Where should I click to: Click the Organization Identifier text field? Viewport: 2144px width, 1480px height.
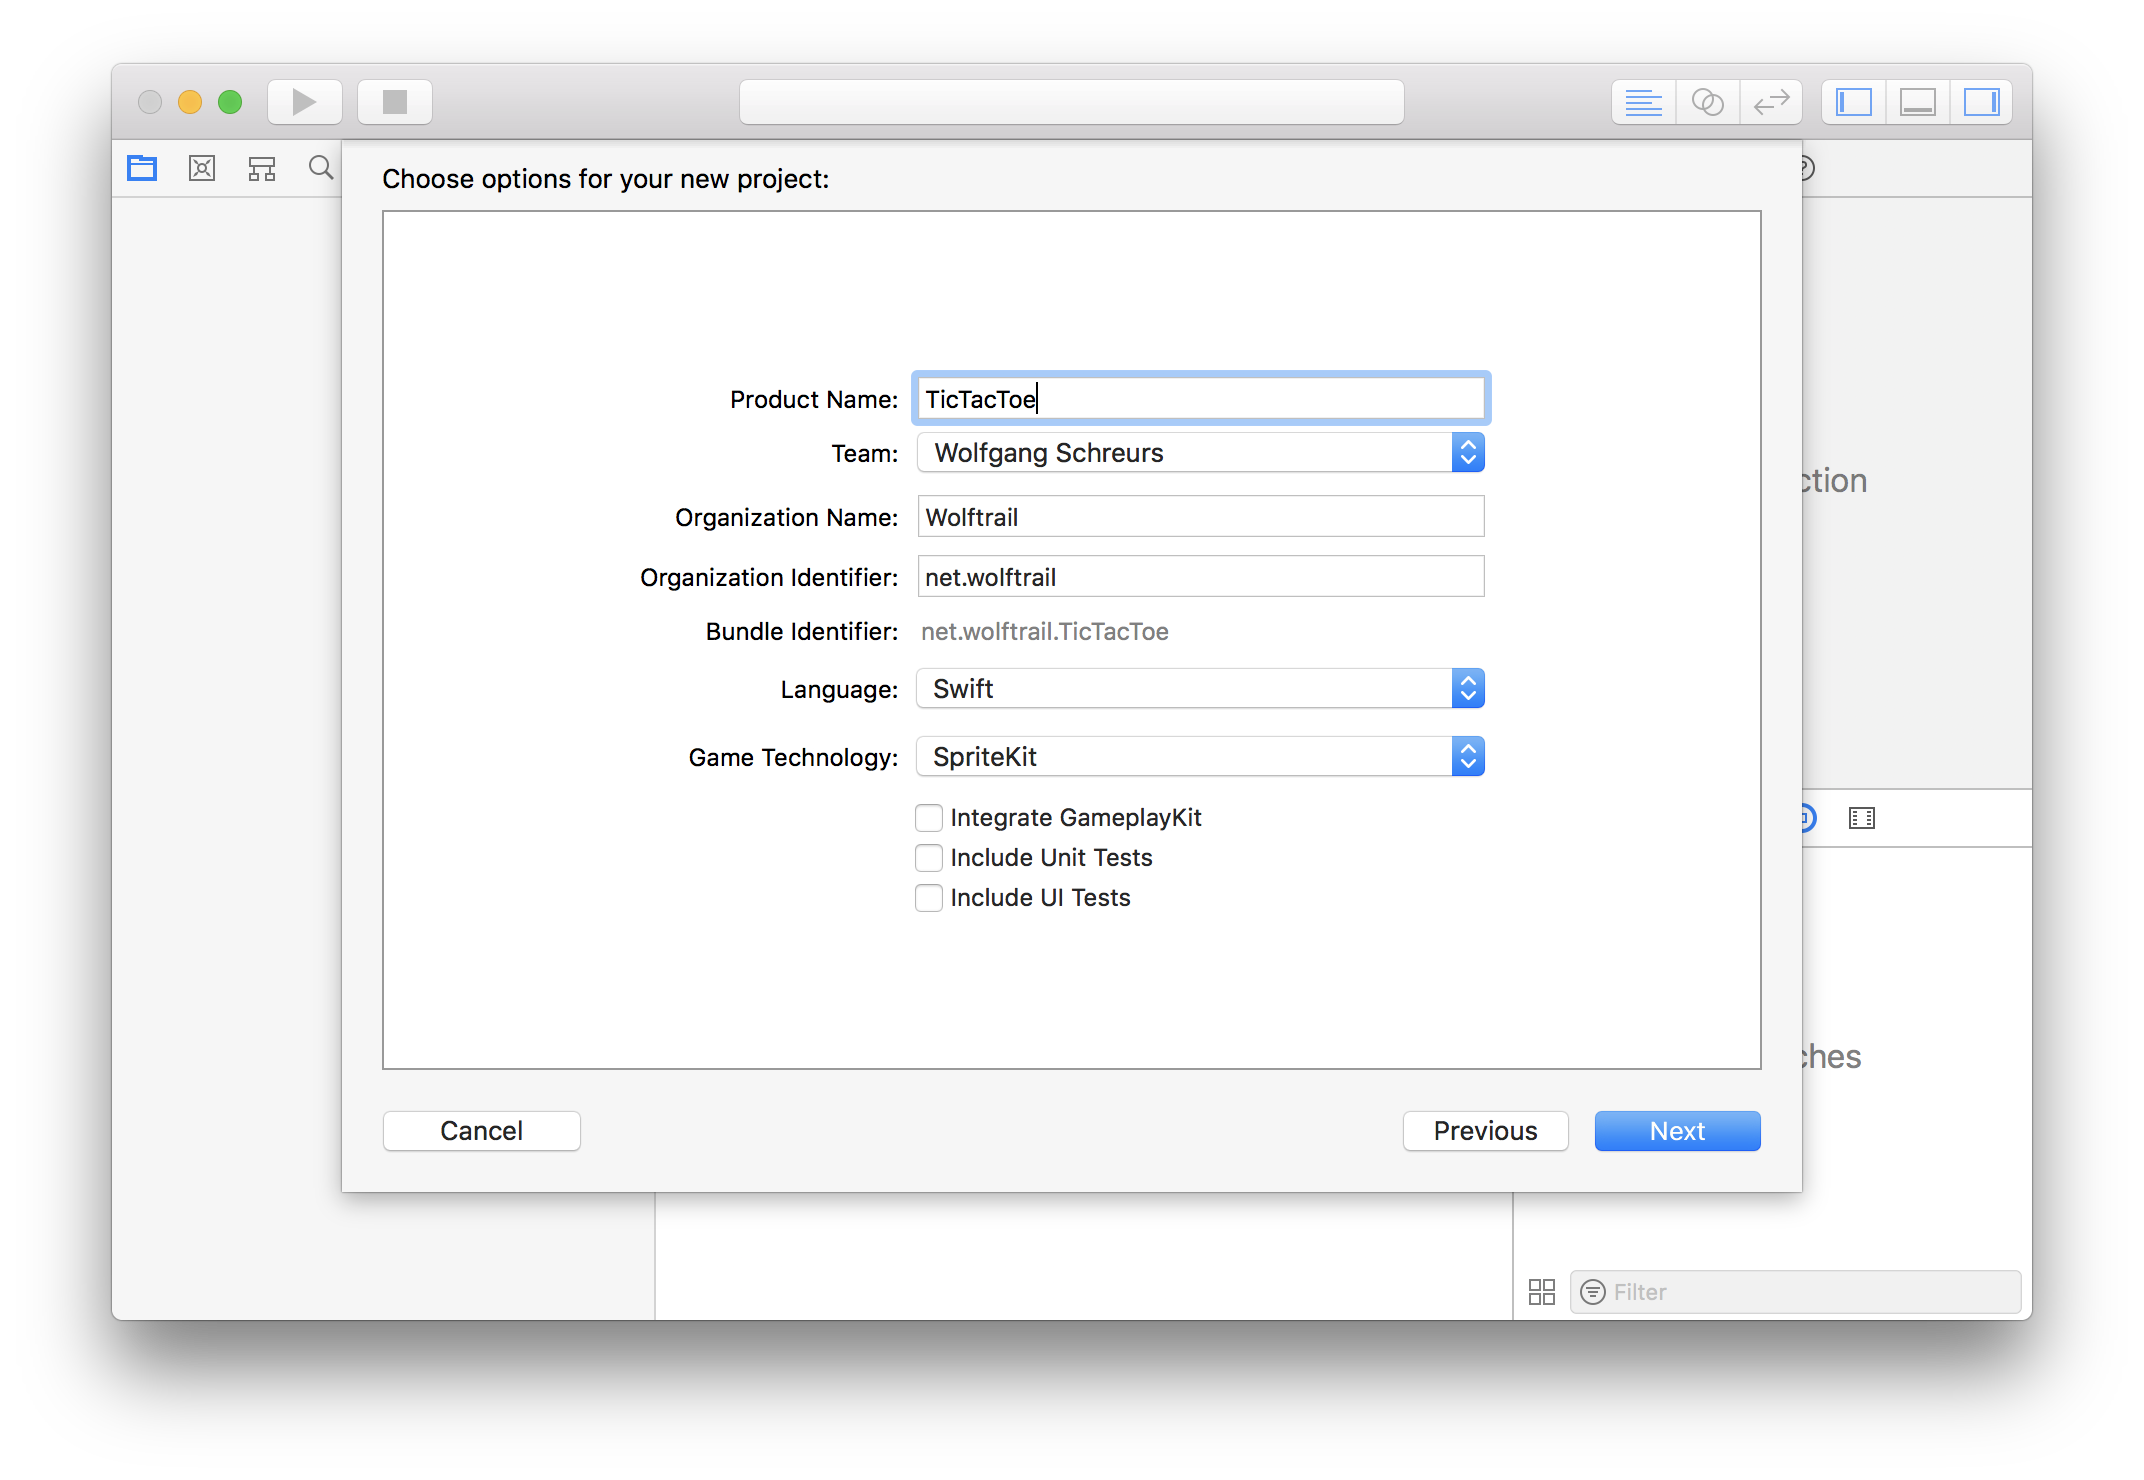tap(1200, 577)
